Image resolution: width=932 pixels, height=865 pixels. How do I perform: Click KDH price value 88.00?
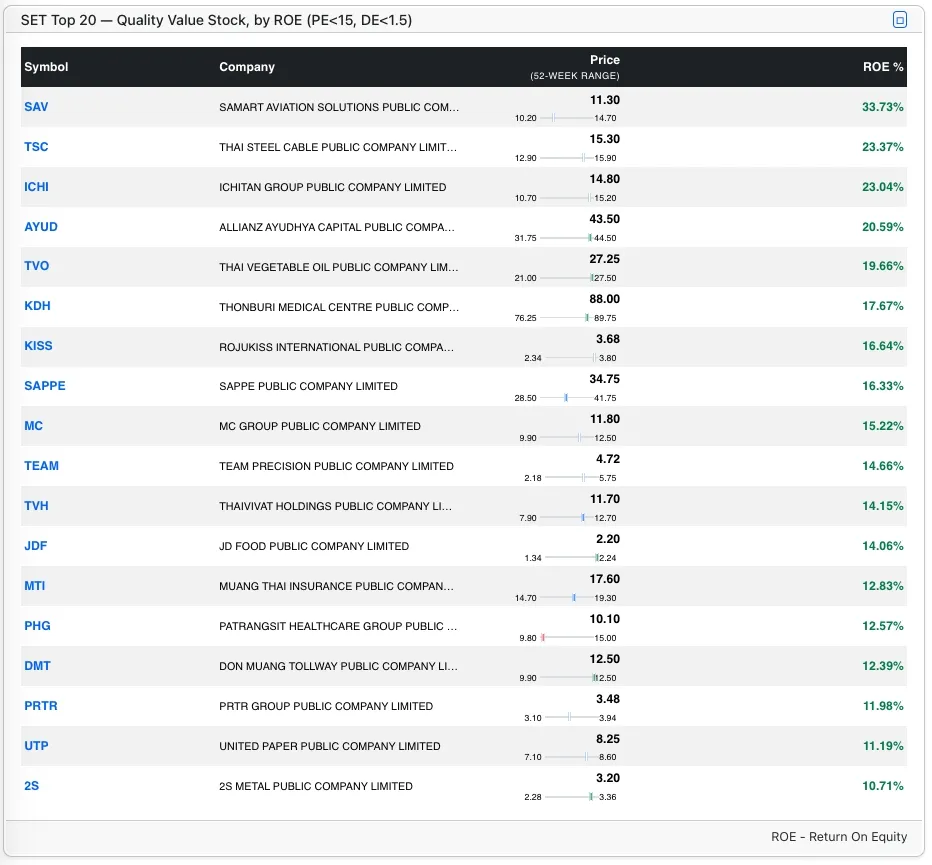[604, 299]
